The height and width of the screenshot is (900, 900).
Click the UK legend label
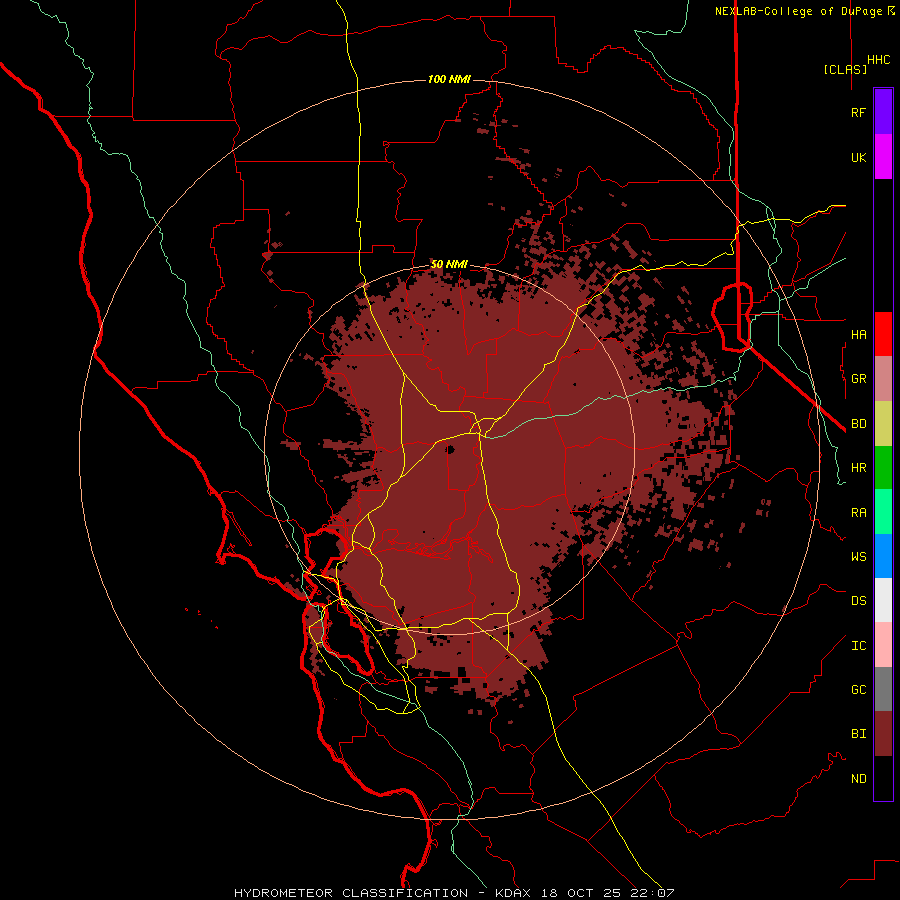858,157
